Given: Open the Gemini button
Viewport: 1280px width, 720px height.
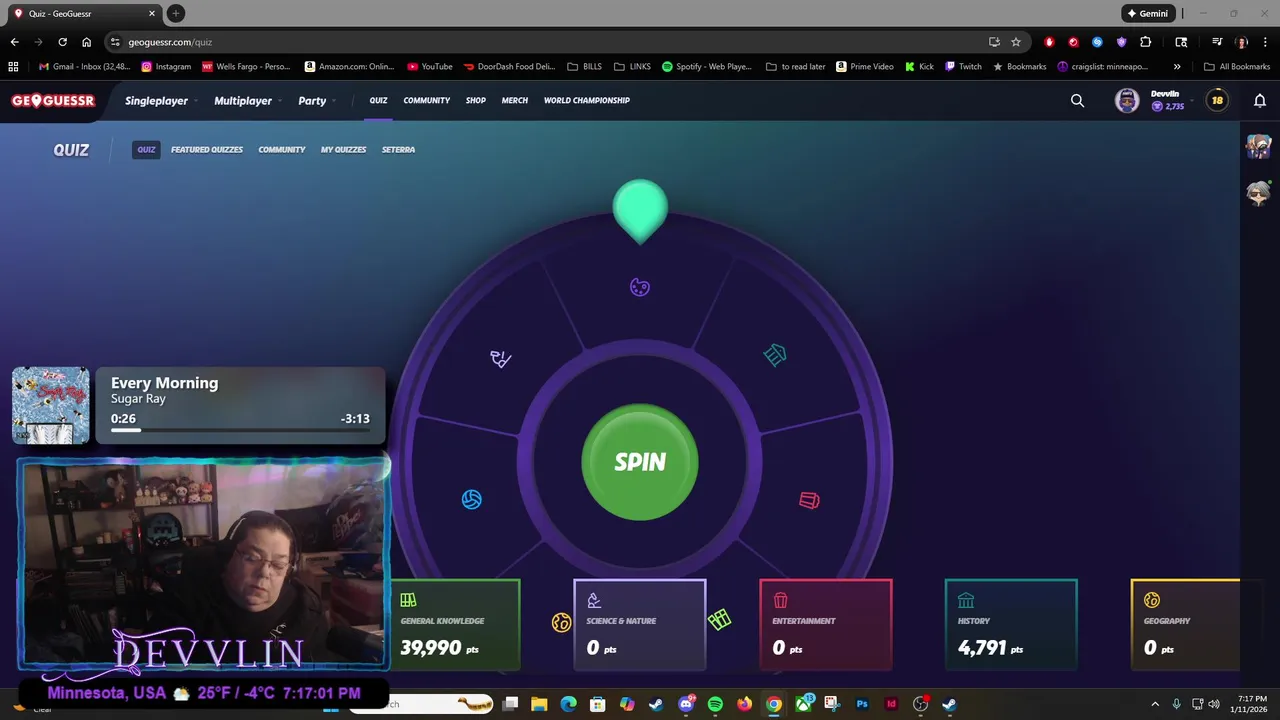Looking at the screenshot, I should tap(1147, 13).
